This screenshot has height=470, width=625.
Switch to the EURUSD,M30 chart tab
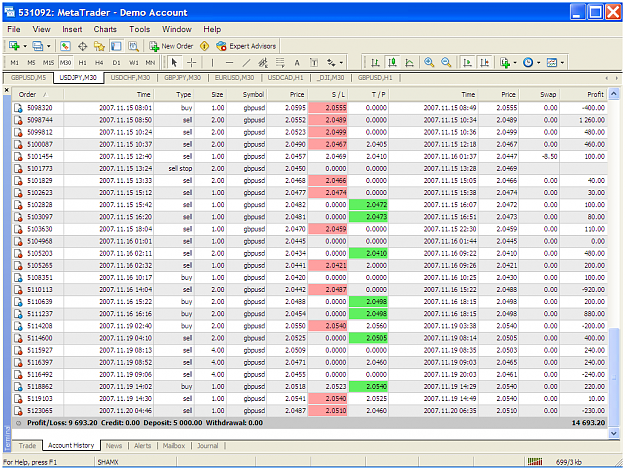pyautogui.click(x=234, y=78)
